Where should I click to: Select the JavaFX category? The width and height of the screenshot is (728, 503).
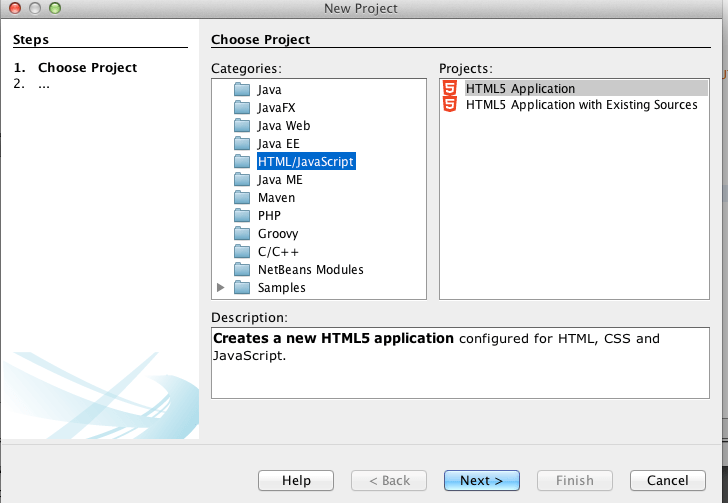[x=276, y=108]
